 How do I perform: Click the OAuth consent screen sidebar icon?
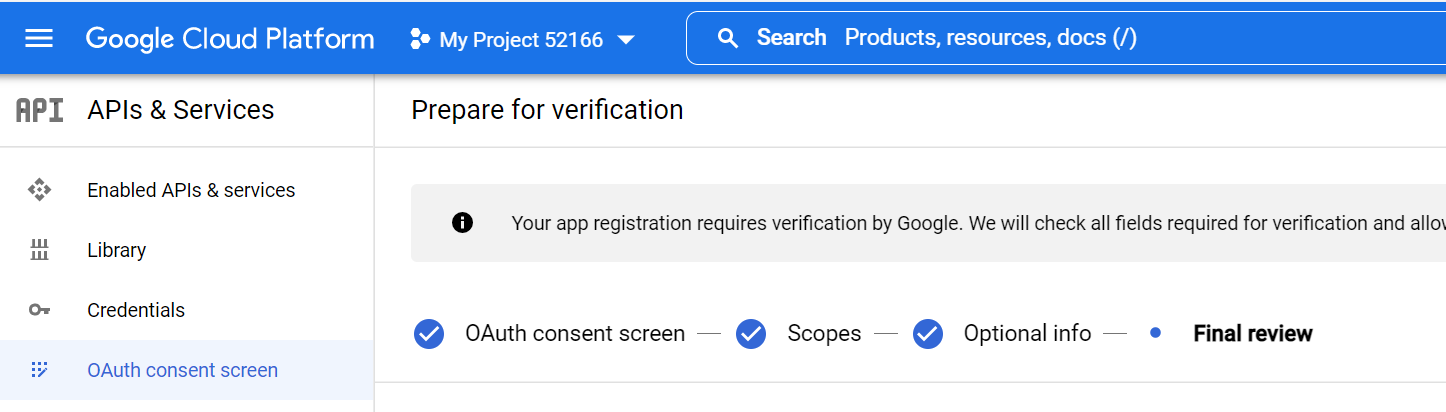click(39, 370)
